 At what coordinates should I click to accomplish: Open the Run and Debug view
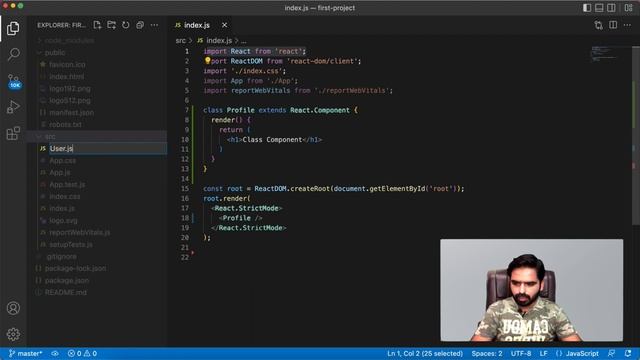click(13, 107)
